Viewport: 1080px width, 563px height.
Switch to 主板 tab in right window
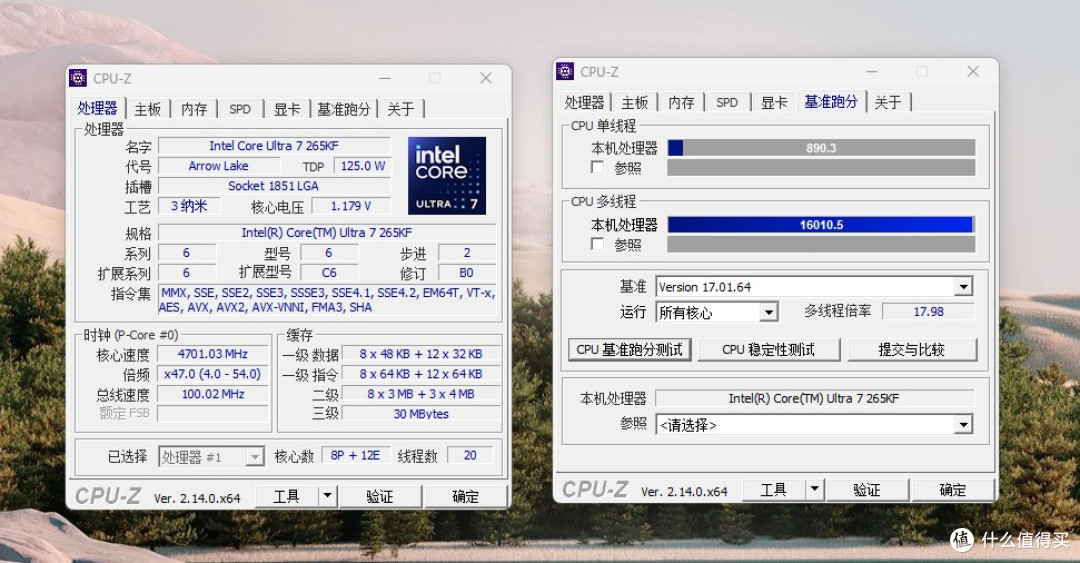634,102
